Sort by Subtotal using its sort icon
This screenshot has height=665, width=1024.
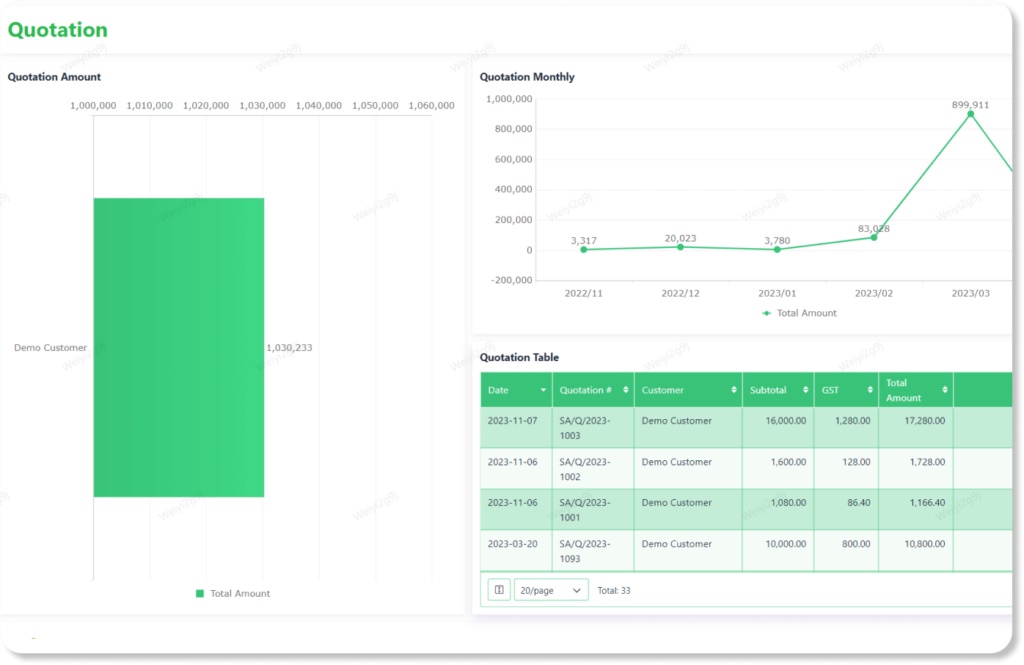click(805, 390)
